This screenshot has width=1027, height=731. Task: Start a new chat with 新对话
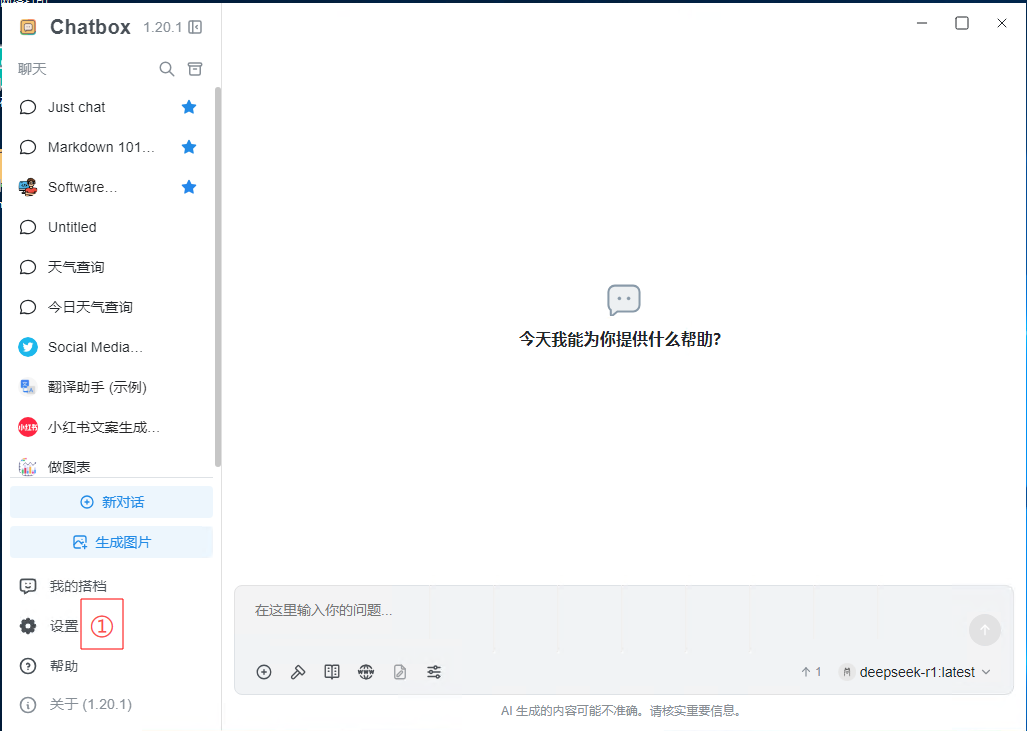[111, 502]
